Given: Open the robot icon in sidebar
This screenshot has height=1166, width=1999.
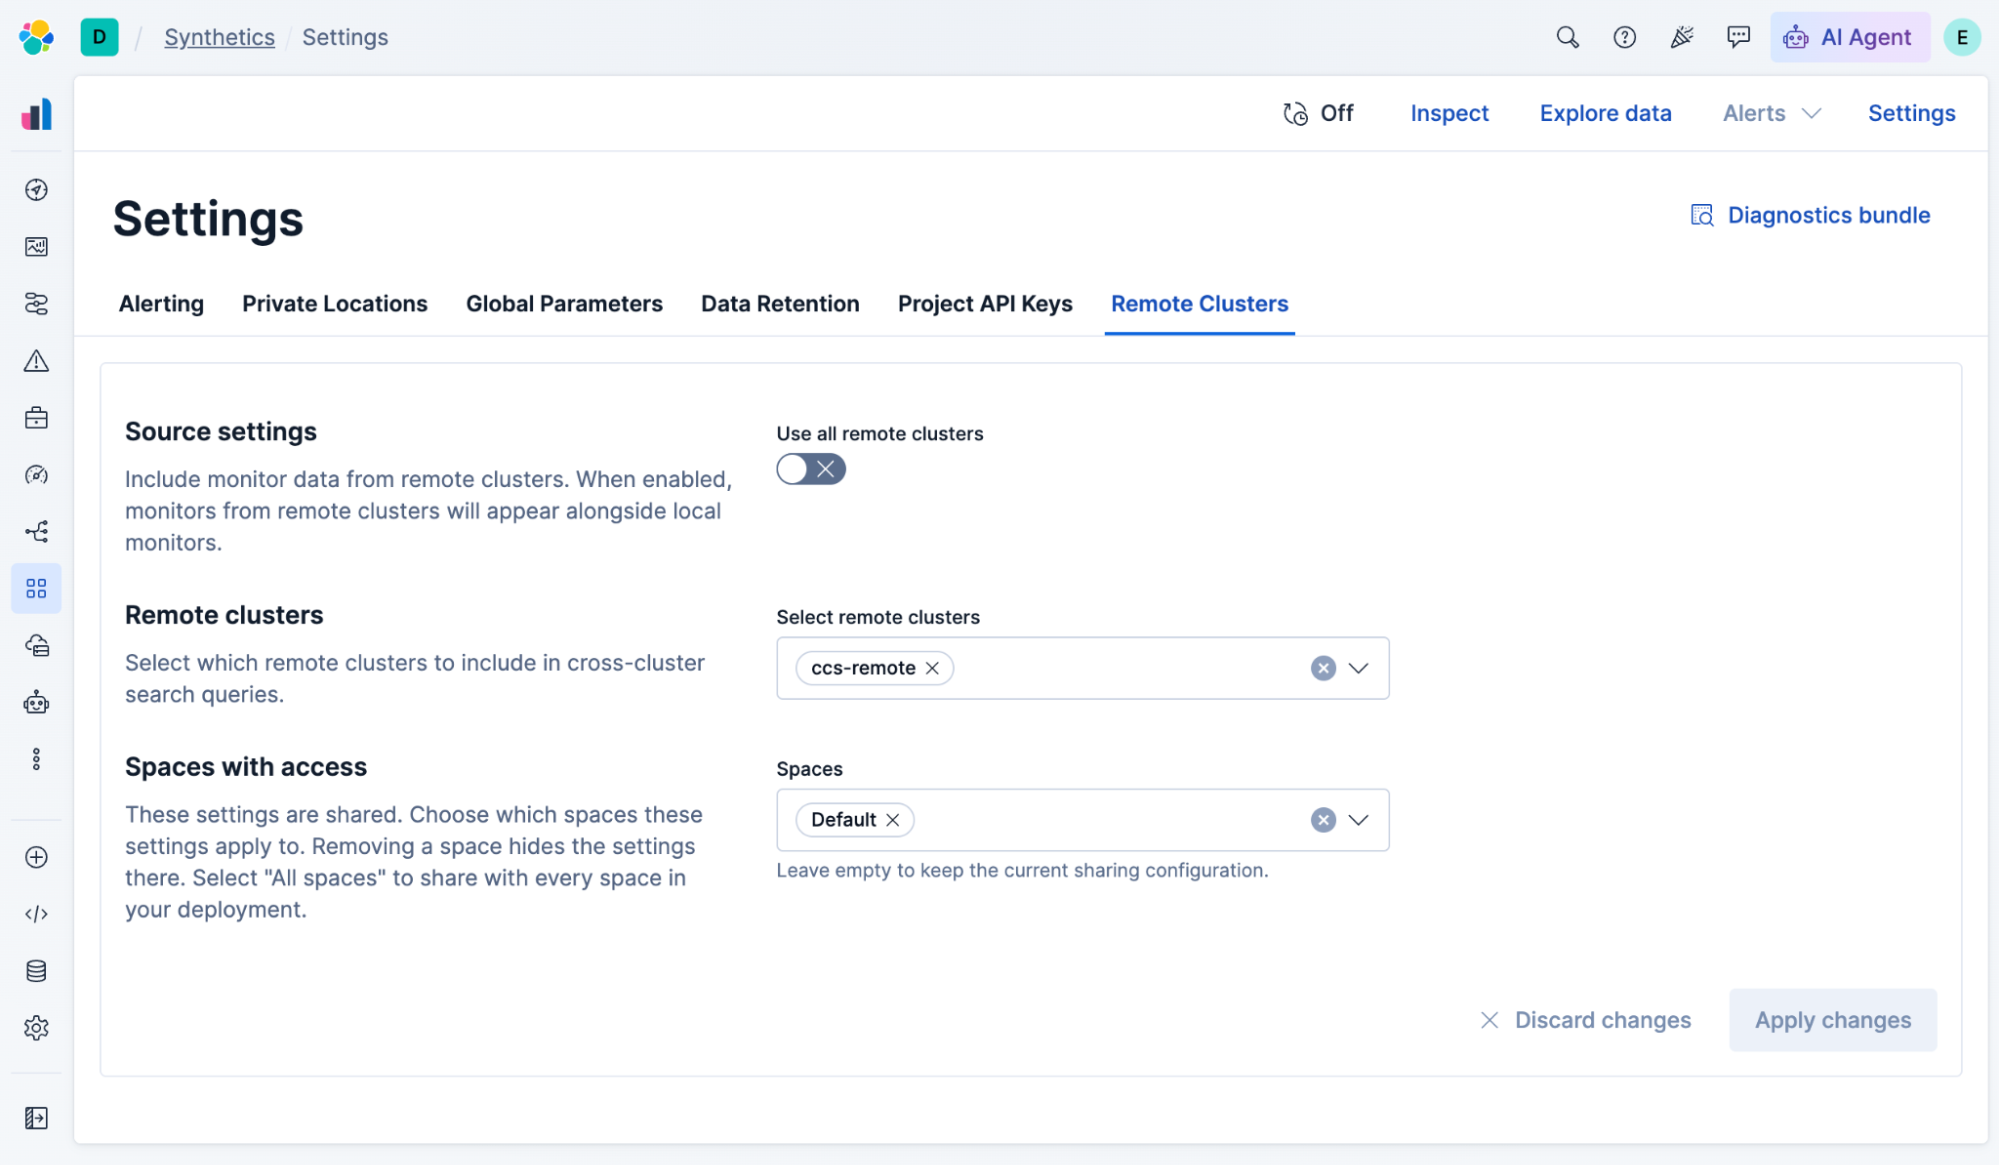Looking at the screenshot, I should [x=36, y=702].
